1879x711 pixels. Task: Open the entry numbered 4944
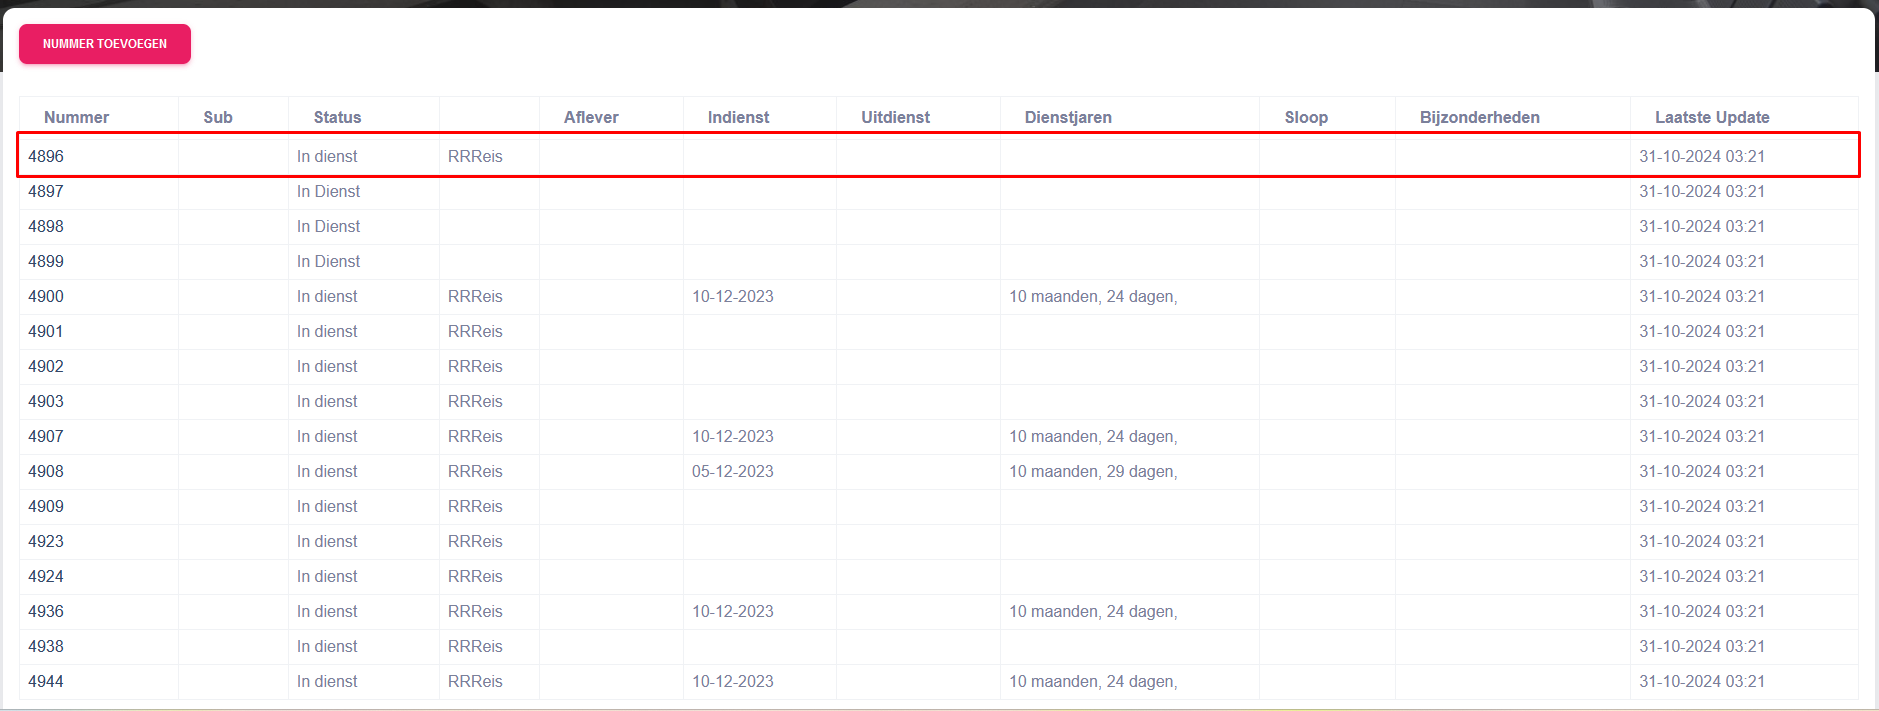[x=46, y=681]
